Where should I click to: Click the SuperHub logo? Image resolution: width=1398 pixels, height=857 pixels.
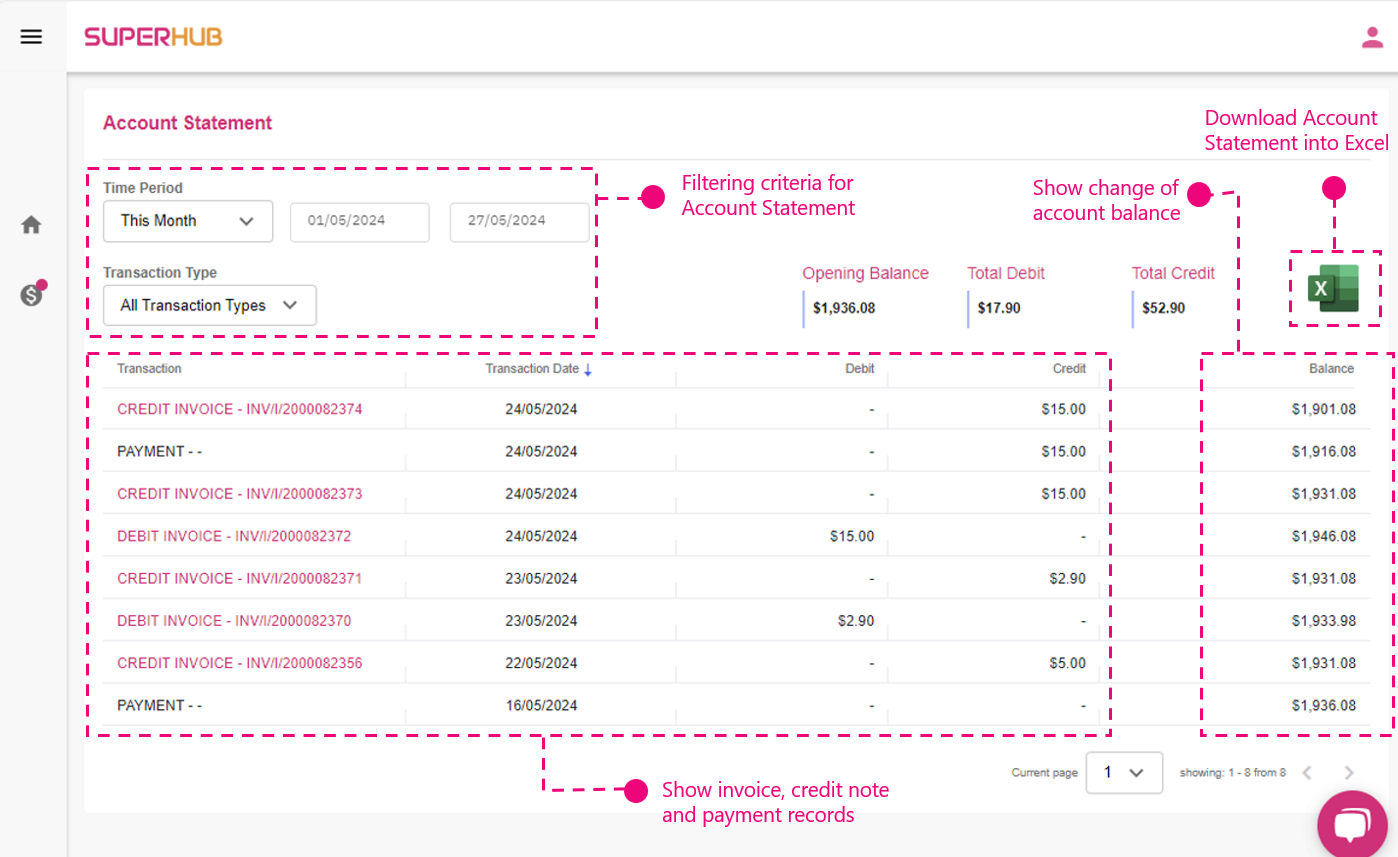152,36
